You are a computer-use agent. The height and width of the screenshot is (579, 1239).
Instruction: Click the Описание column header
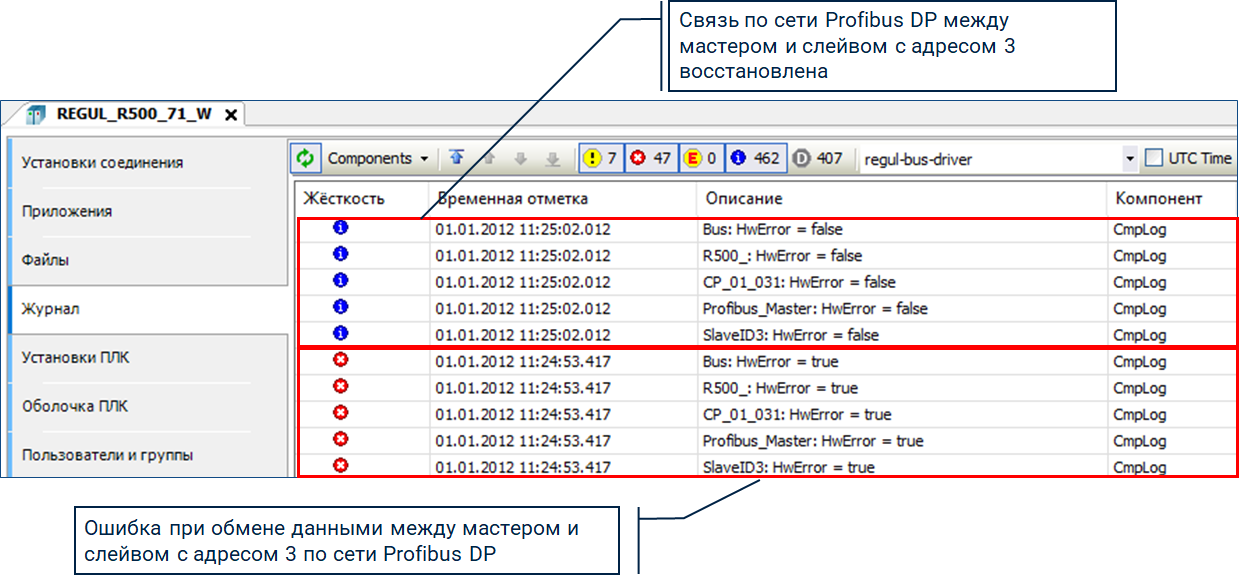coord(742,199)
